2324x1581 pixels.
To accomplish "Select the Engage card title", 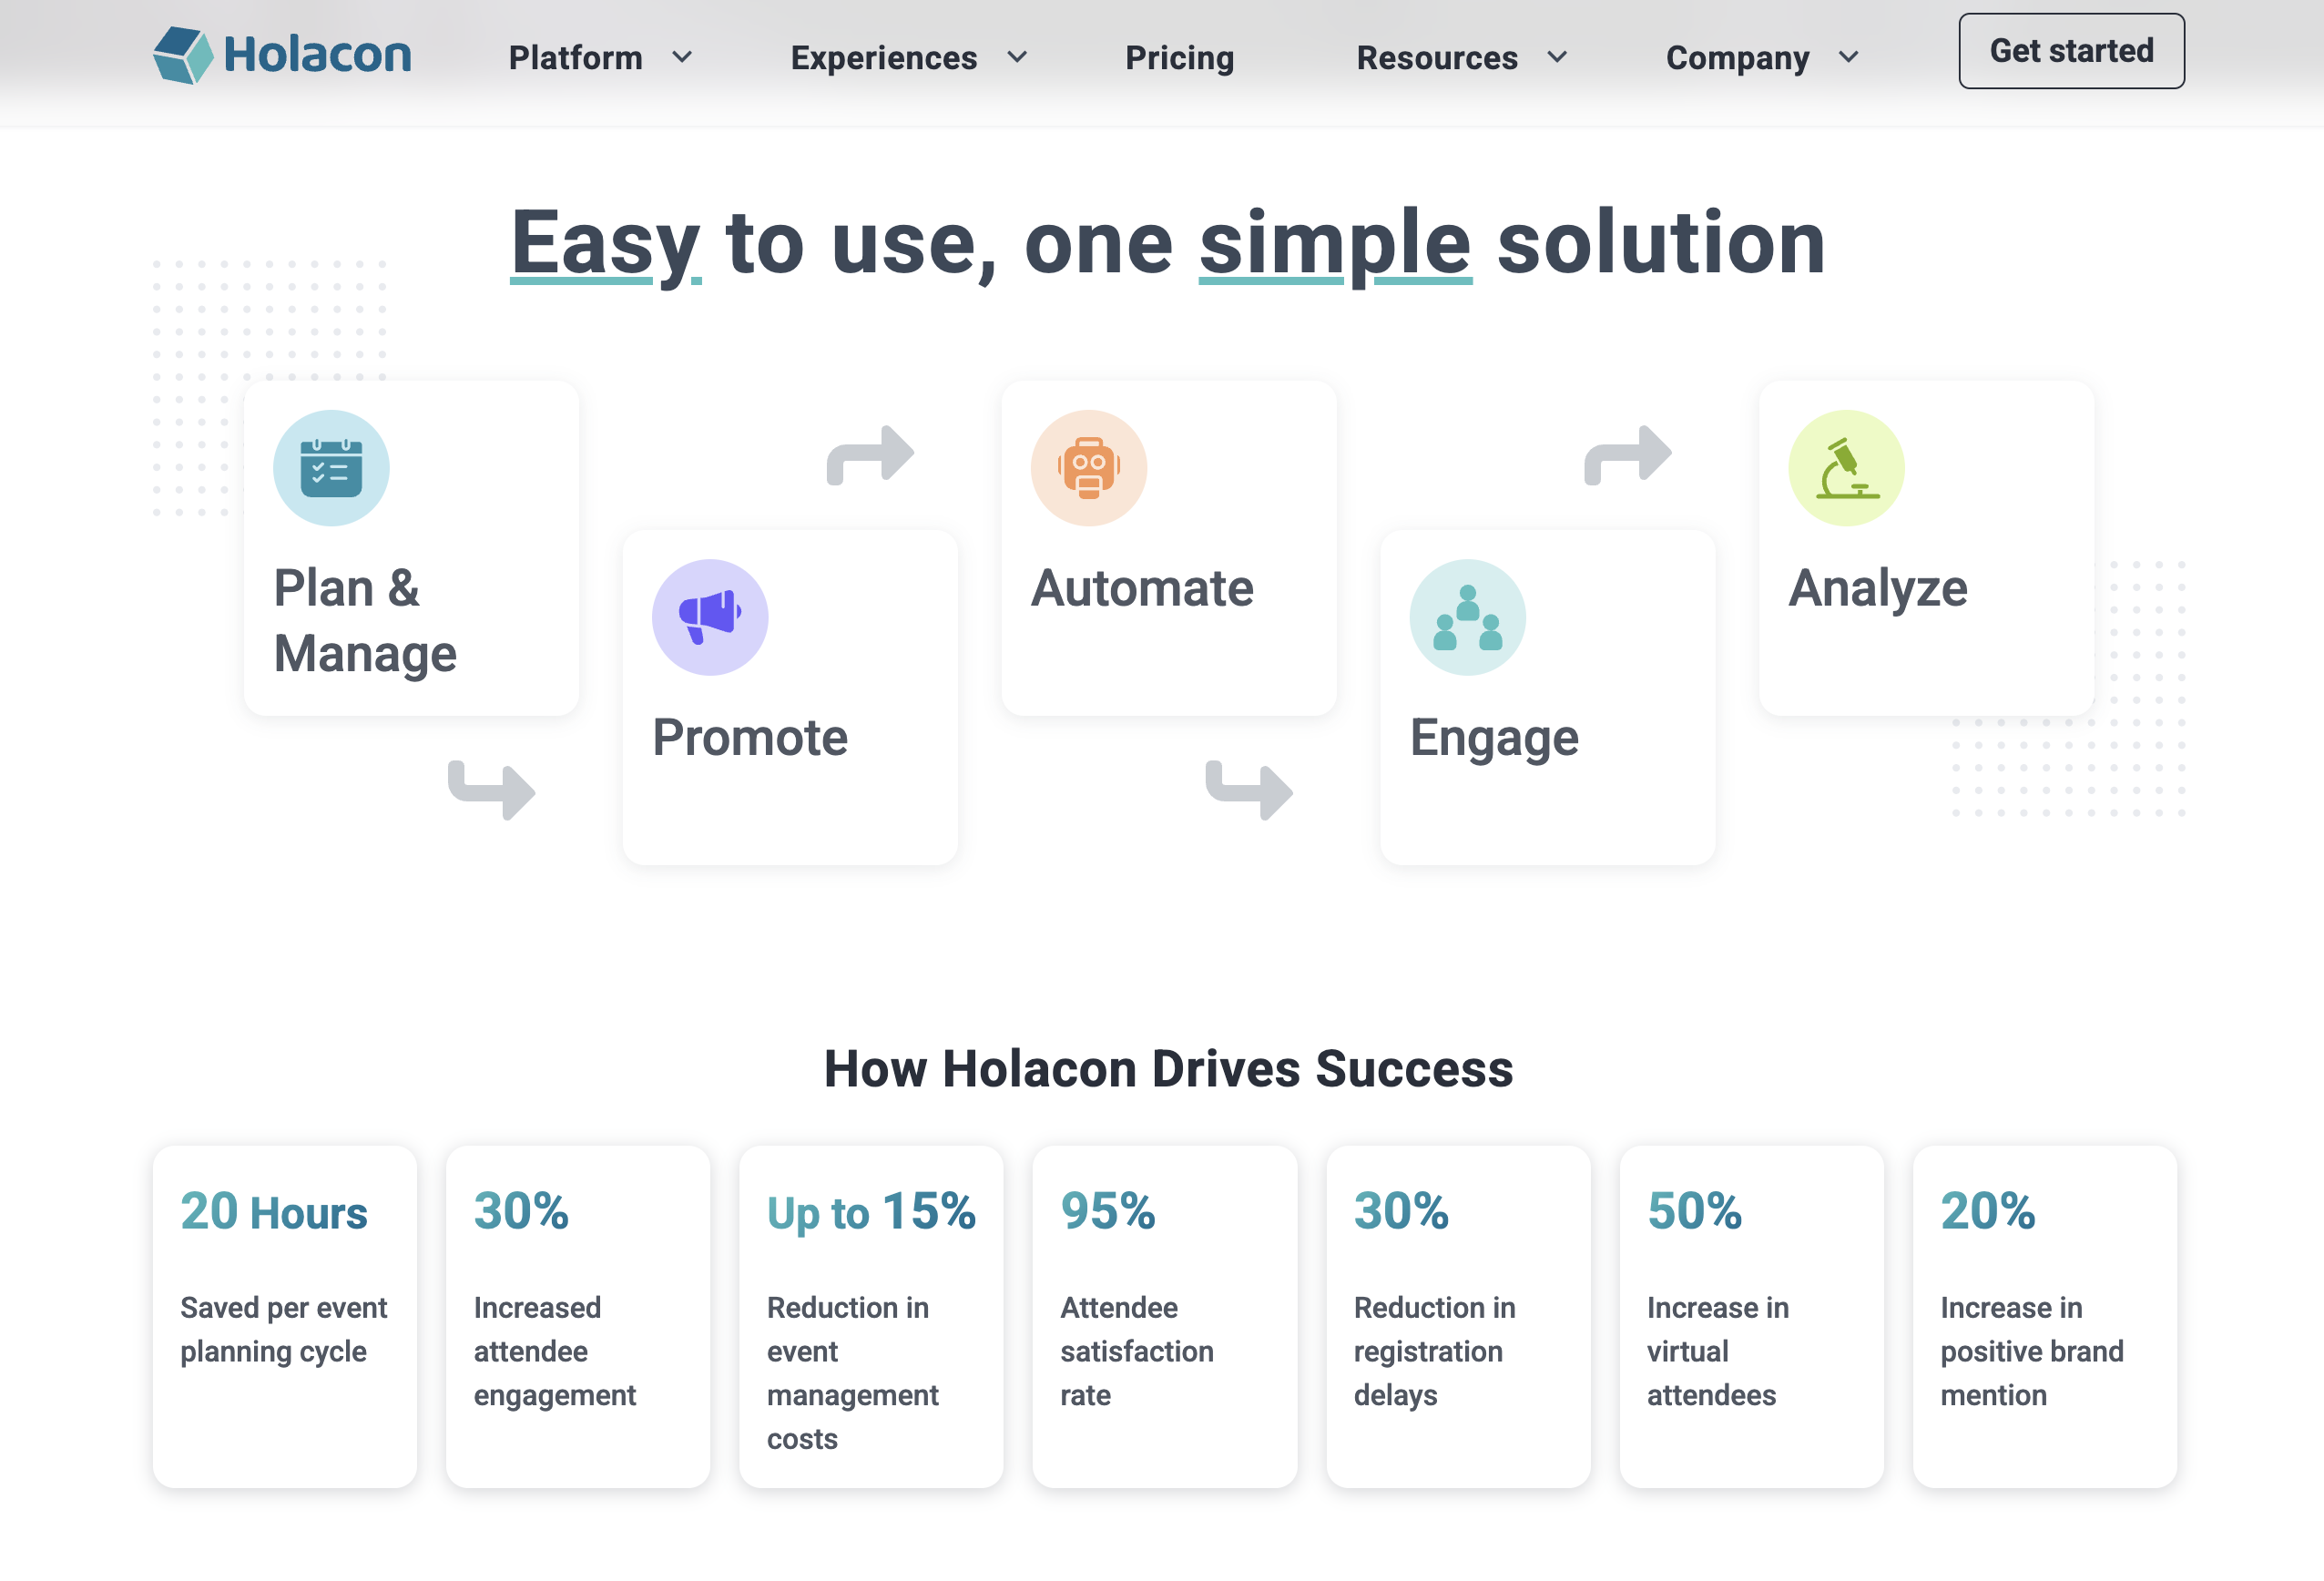I will click(x=1494, y=739).
